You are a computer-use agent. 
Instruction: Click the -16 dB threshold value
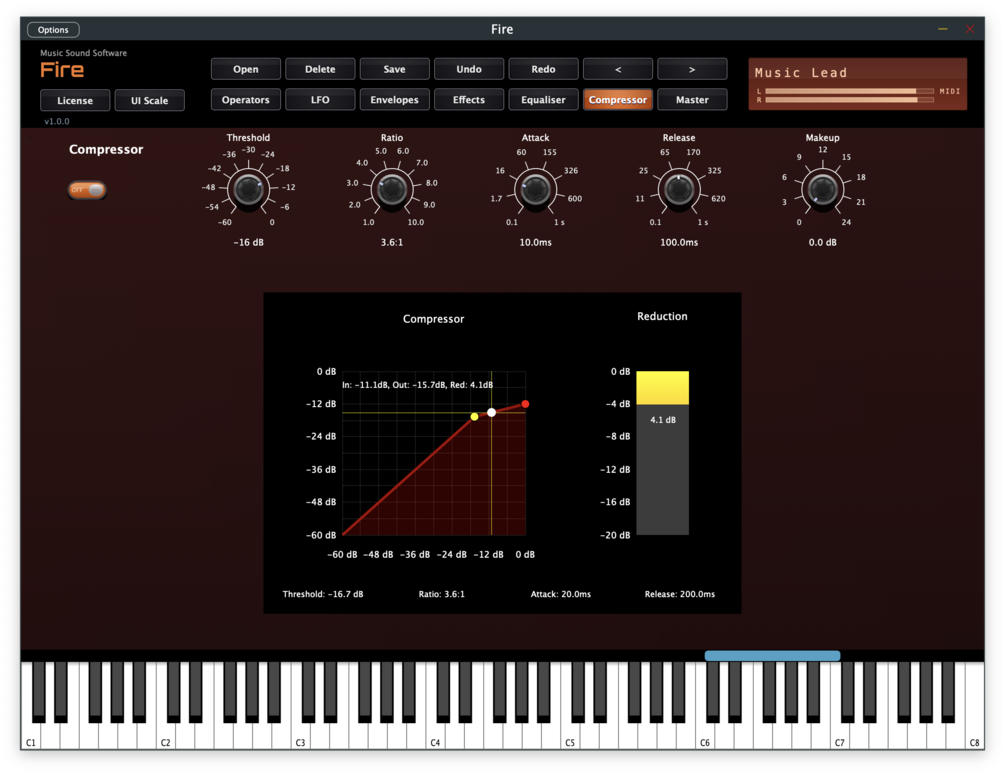(248, 242)
